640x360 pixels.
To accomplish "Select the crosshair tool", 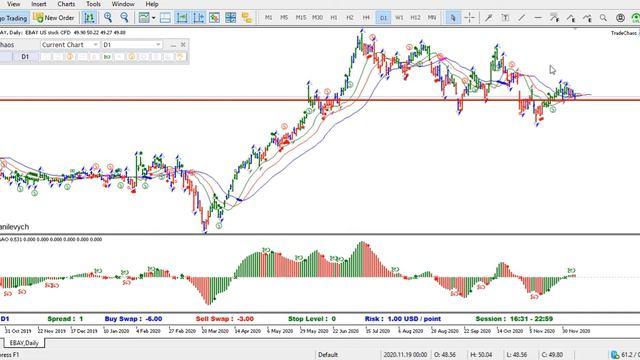I will pos(469,18).
